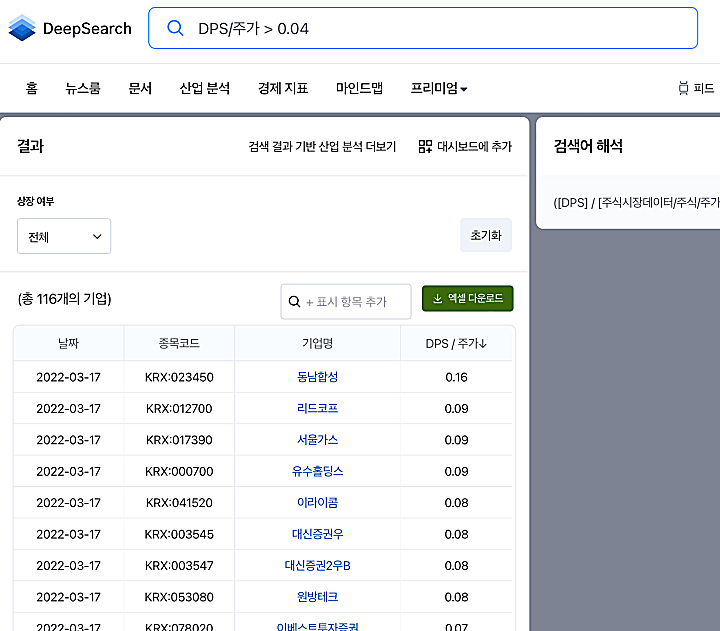Open 검색 결과 기반 산업 분석 더보기 link
The width and height of the screenshot is (720, 631).
[322, 146]
